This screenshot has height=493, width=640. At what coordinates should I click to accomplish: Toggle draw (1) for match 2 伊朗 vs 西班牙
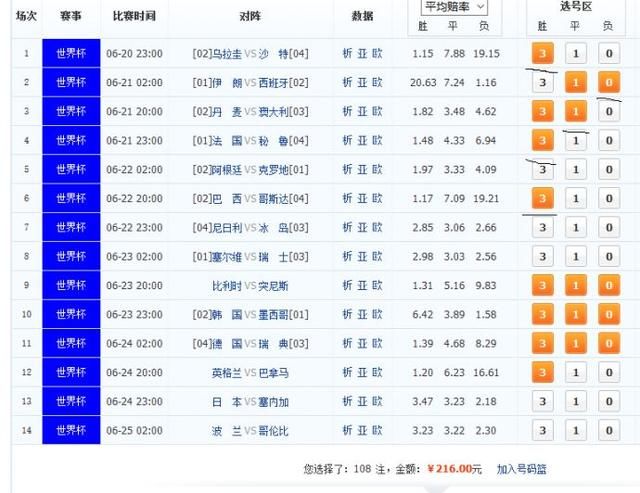(x=575, y=83)
